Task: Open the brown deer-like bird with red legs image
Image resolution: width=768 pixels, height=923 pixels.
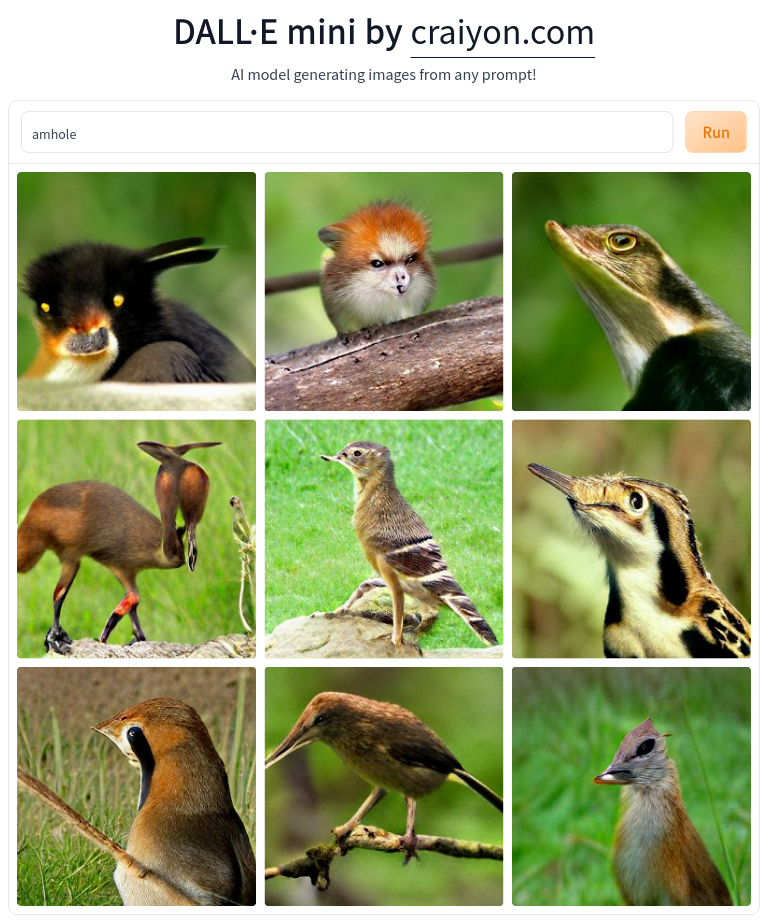Action: [x=137, y=539]
